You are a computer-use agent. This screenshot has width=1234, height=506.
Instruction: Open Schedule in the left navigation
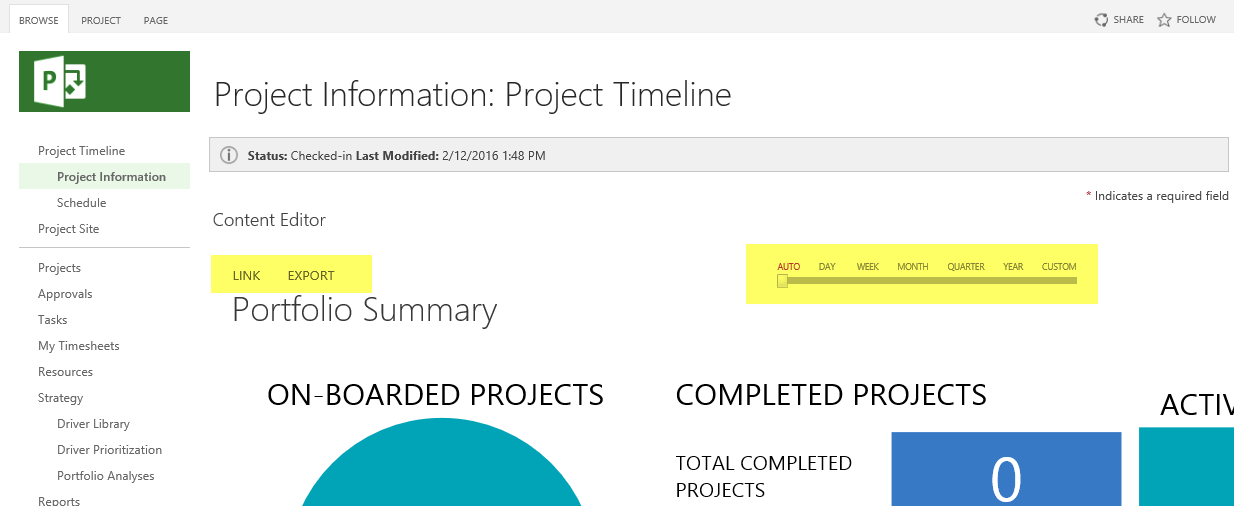click(x=81, y=203)
